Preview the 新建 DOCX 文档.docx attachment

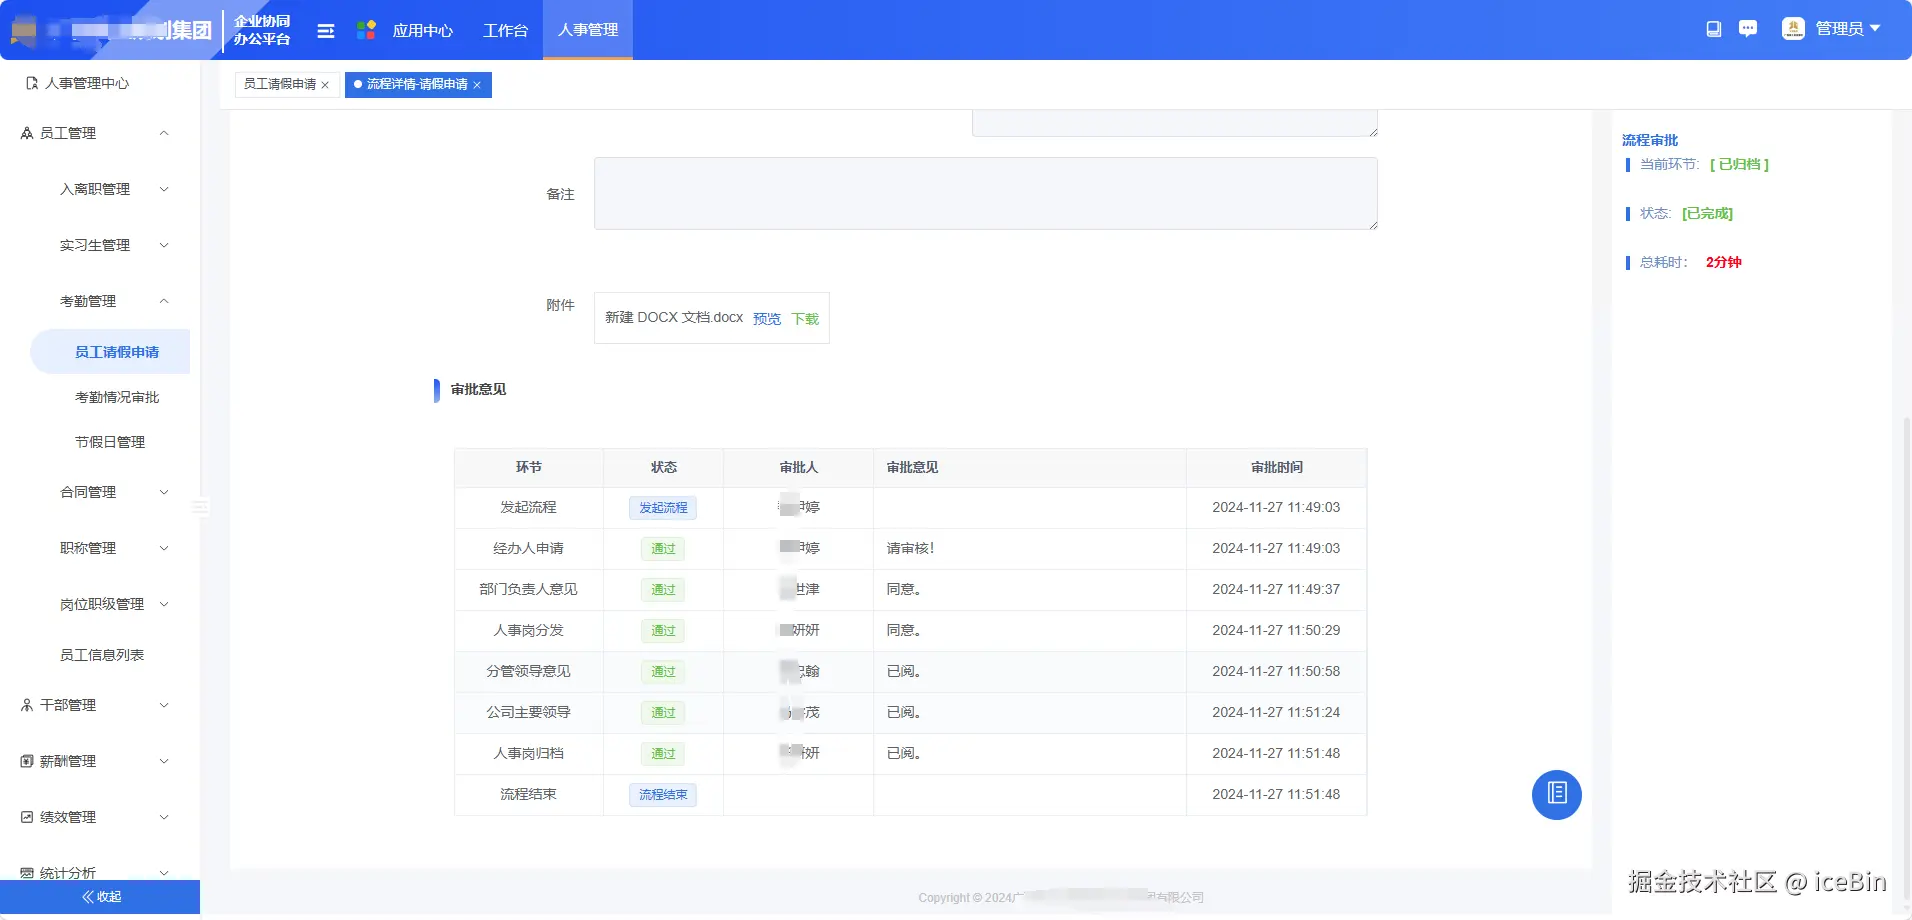point(766,318)
